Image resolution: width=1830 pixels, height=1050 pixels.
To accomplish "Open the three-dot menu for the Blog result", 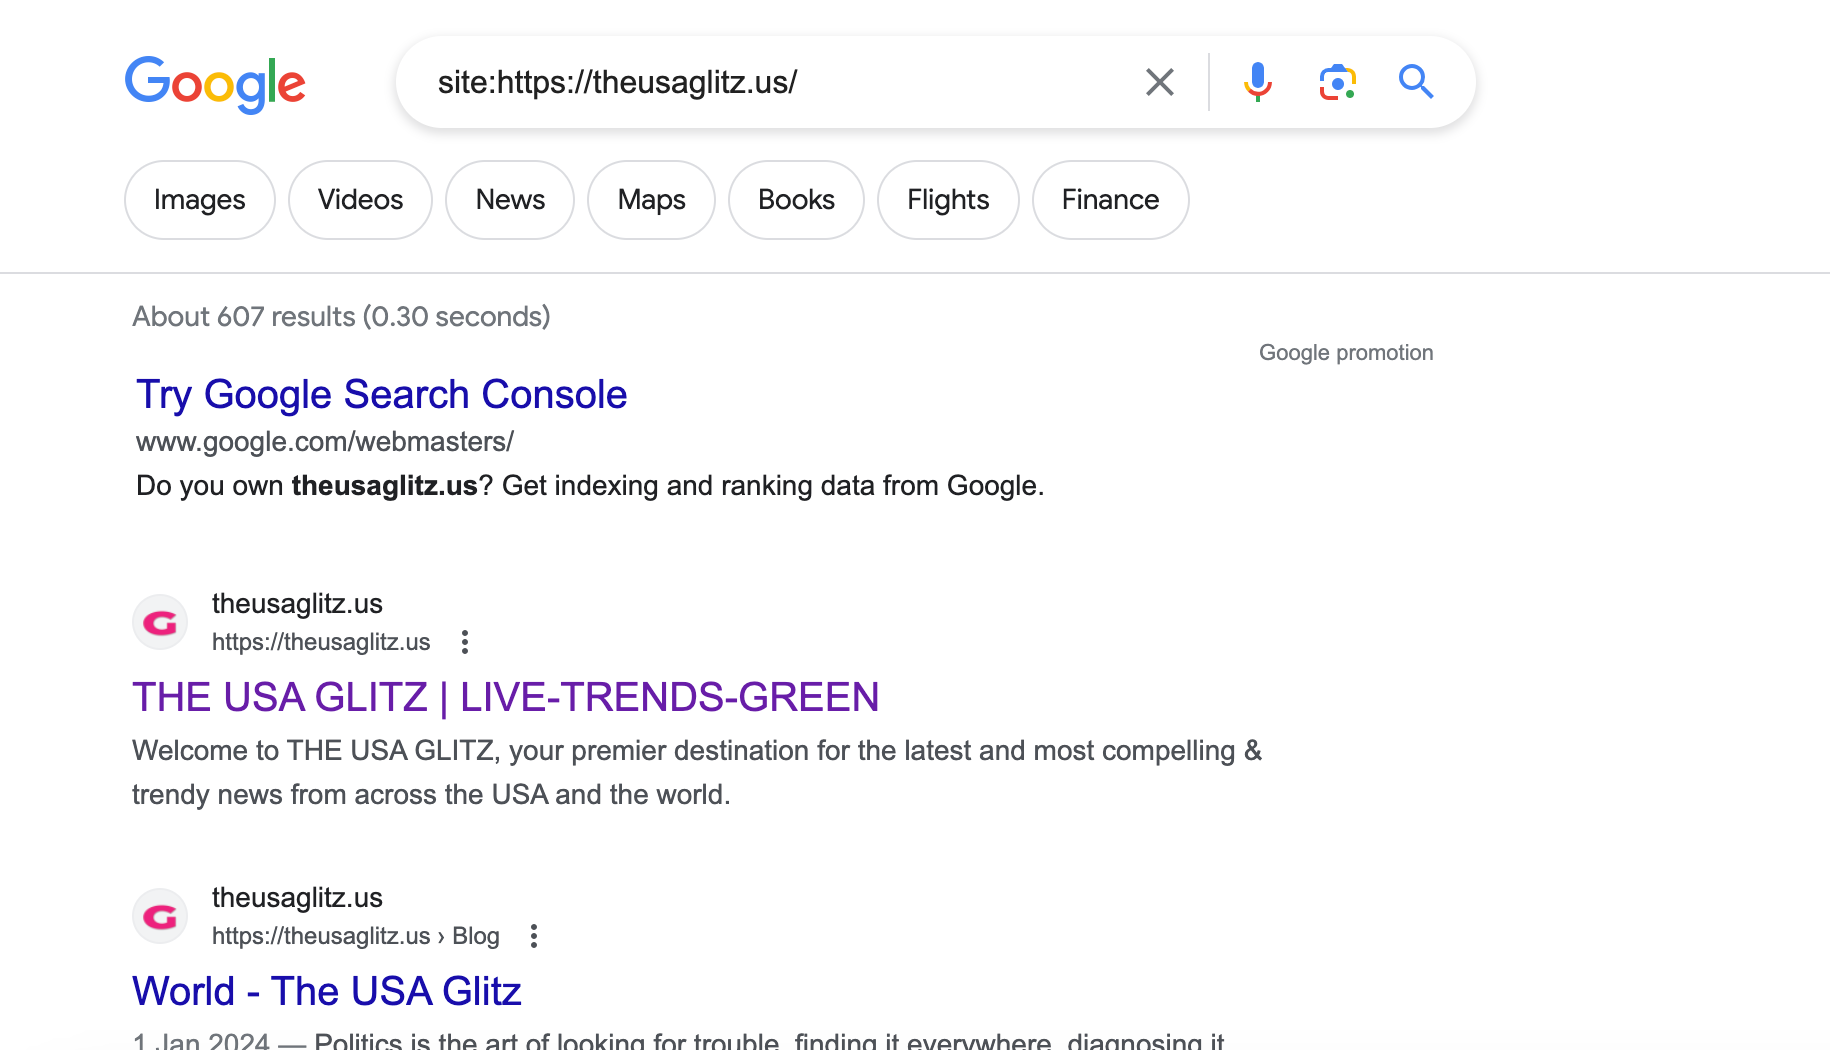I will (x=533, y=936).
